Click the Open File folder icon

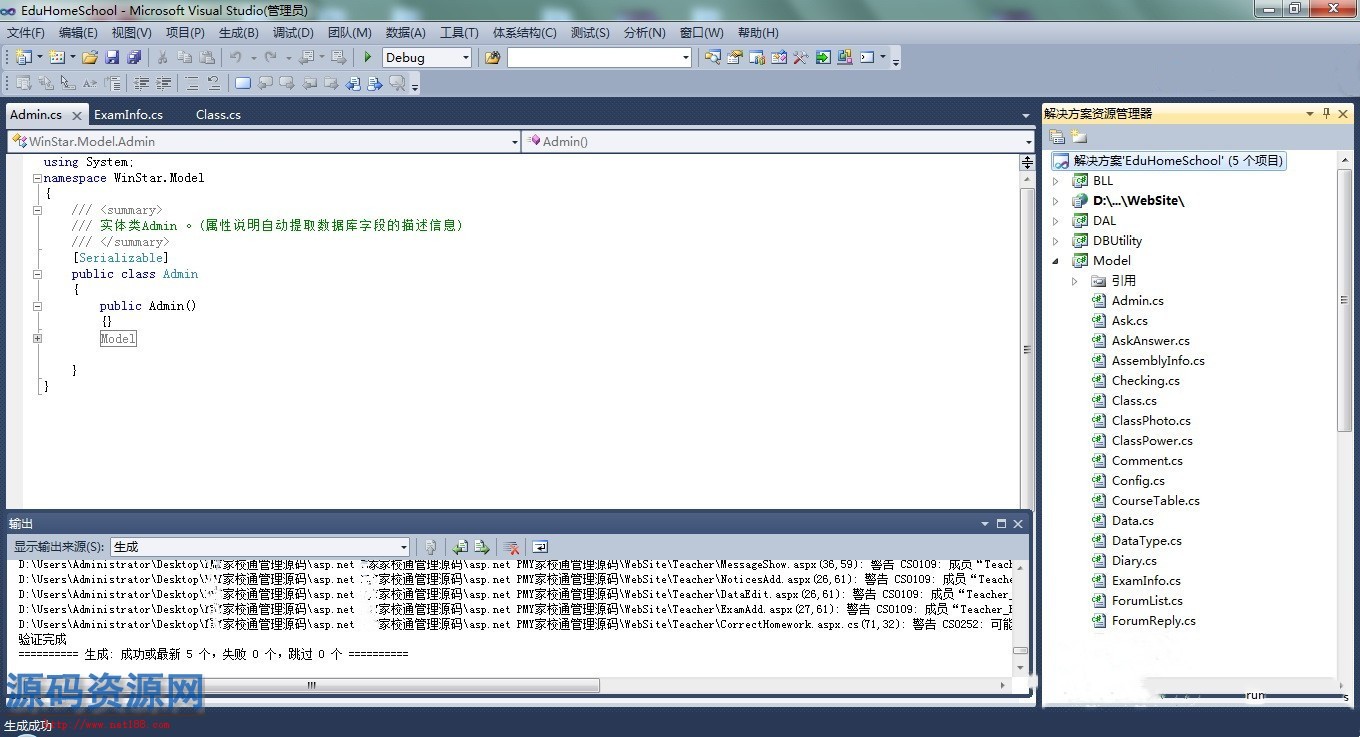90,57
